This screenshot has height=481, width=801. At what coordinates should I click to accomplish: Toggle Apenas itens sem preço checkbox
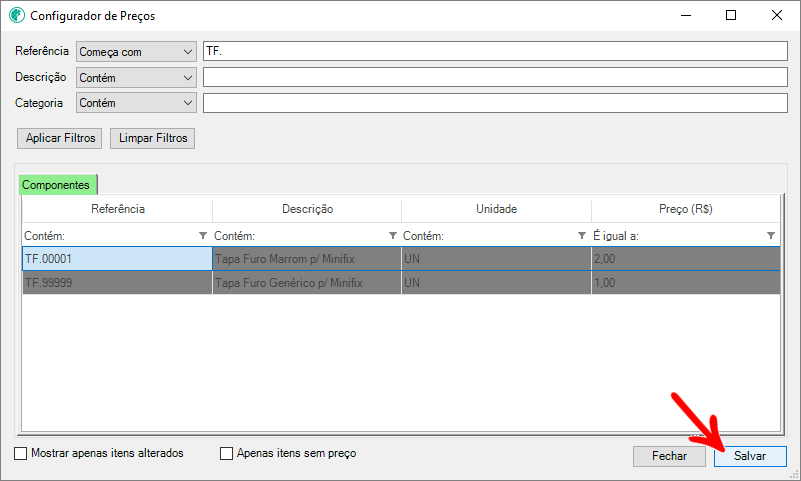tap(226, 453)
